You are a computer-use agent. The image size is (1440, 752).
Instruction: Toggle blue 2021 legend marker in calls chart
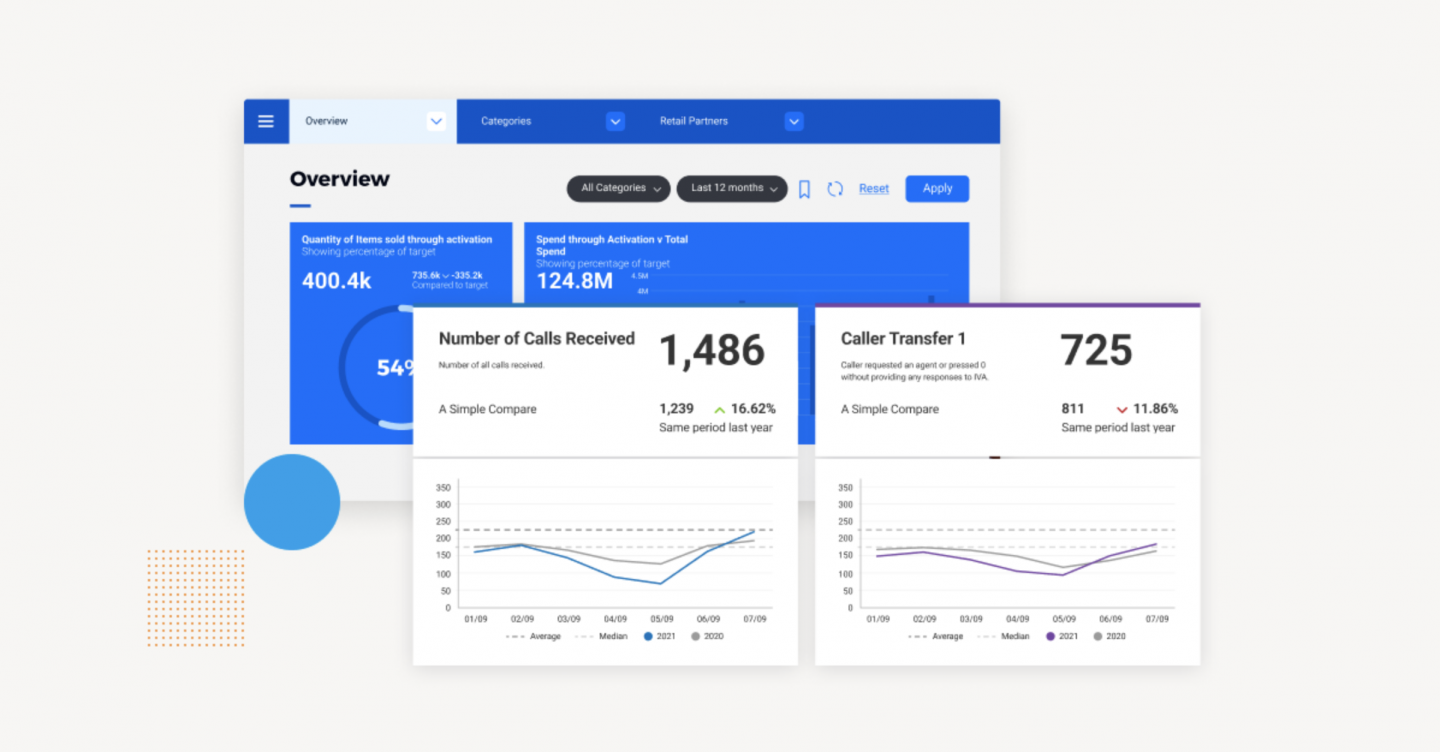(648, 636)
